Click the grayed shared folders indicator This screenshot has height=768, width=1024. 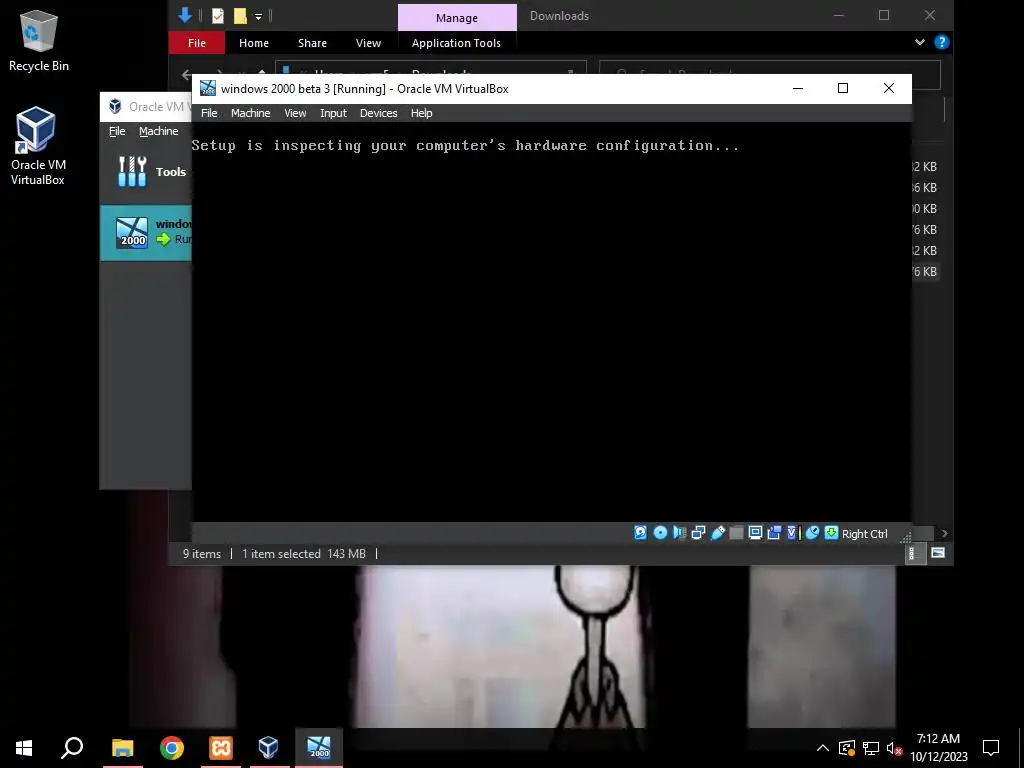[x=736, y=533]
